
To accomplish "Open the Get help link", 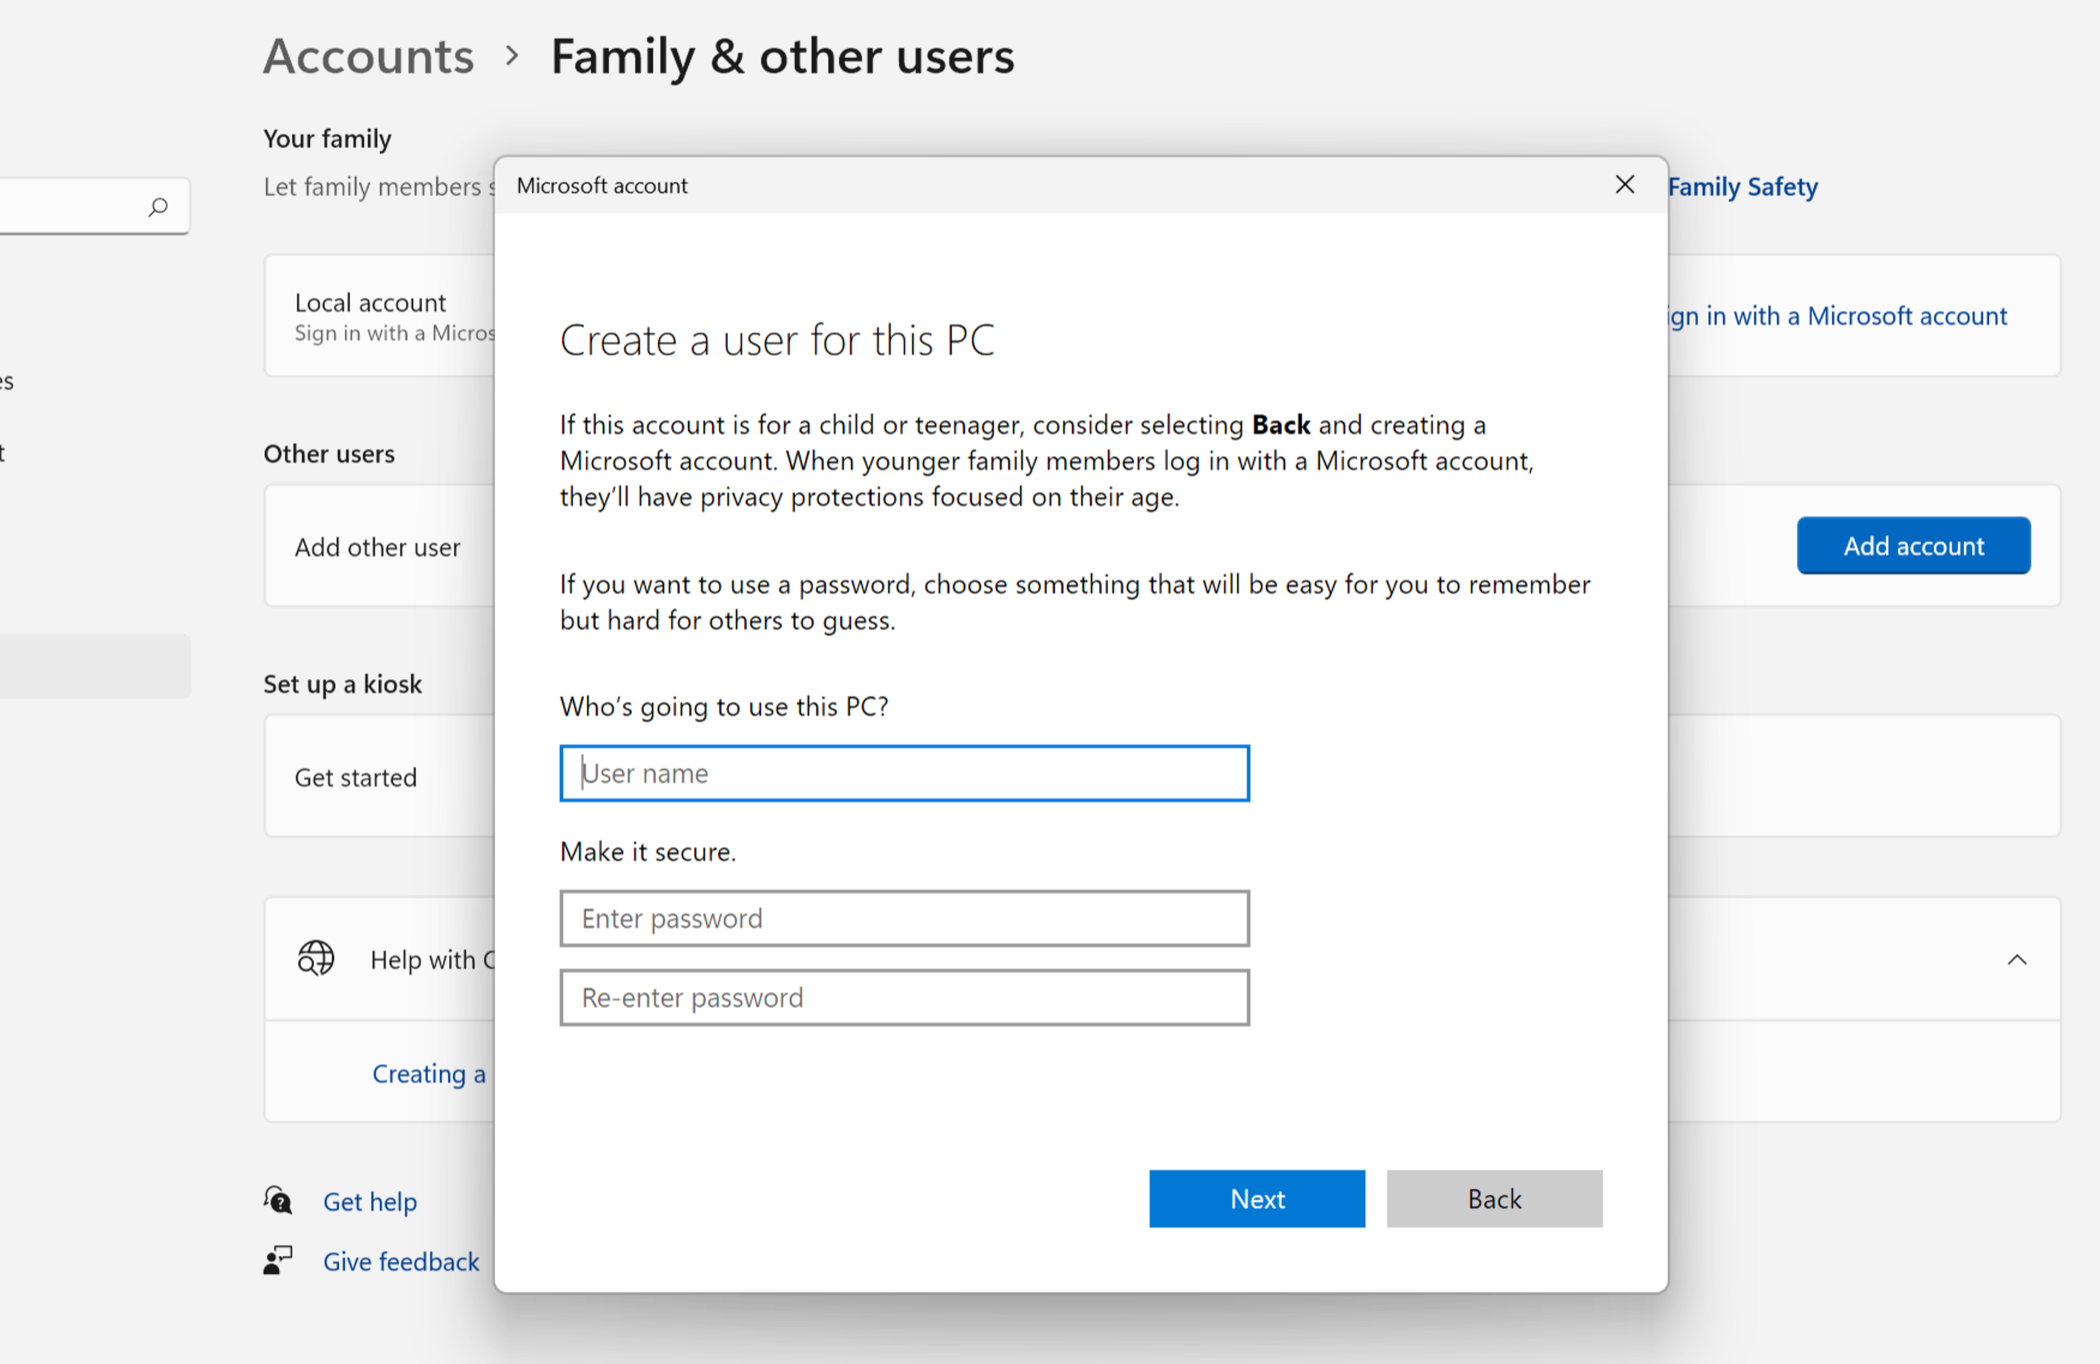I will click(x=369, y=1201).
